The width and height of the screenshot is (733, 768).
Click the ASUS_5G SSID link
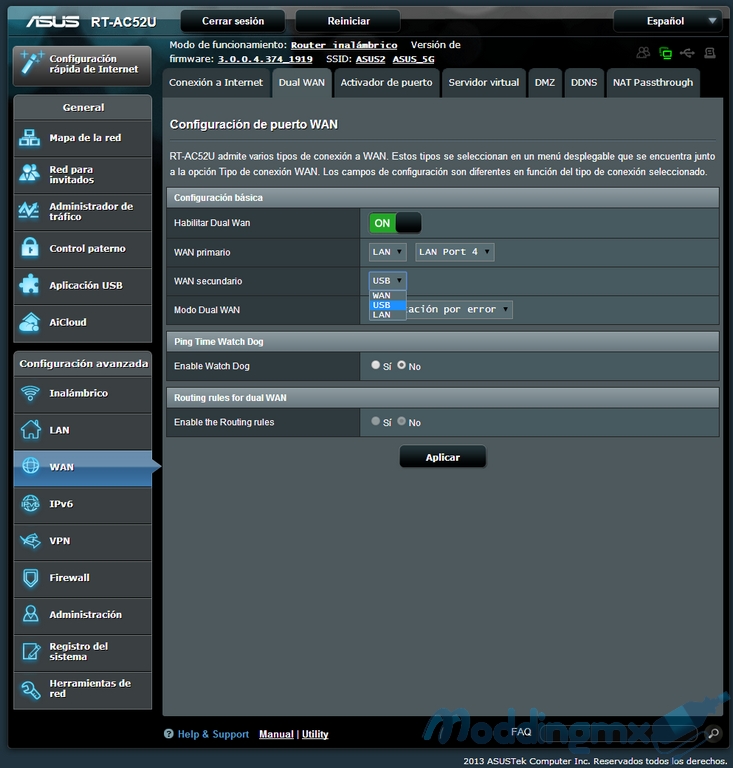click(x=413, y=59)
